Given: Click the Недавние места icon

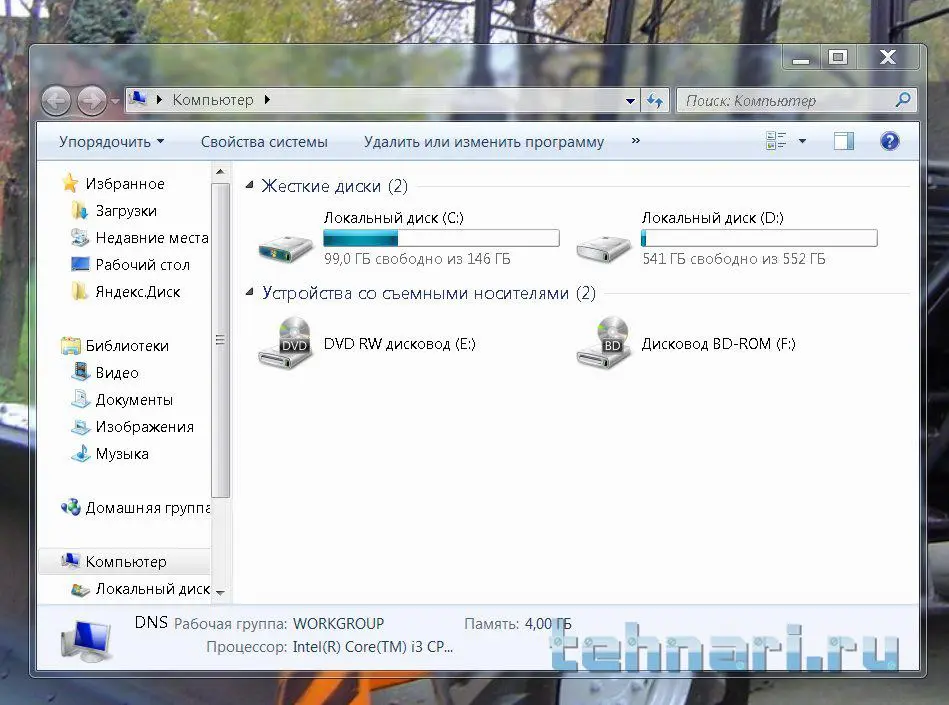Looking at the screenshot, I should (79, 237).
